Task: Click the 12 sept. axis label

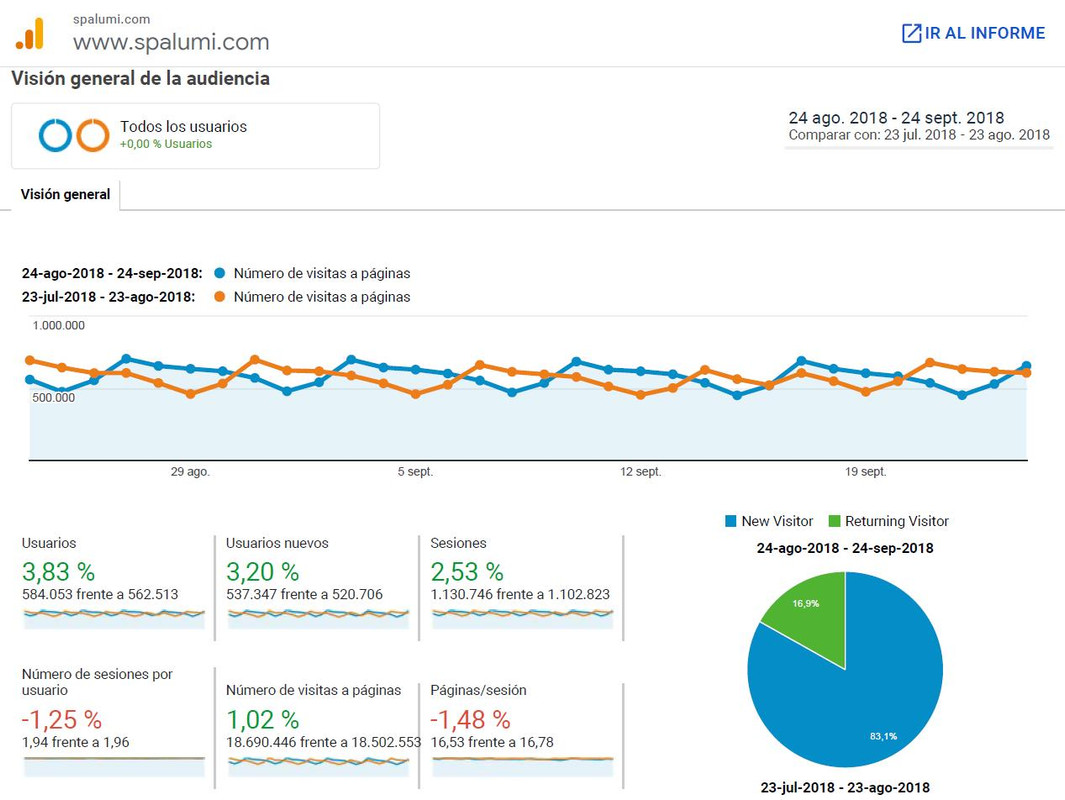Action: (640, 471)
